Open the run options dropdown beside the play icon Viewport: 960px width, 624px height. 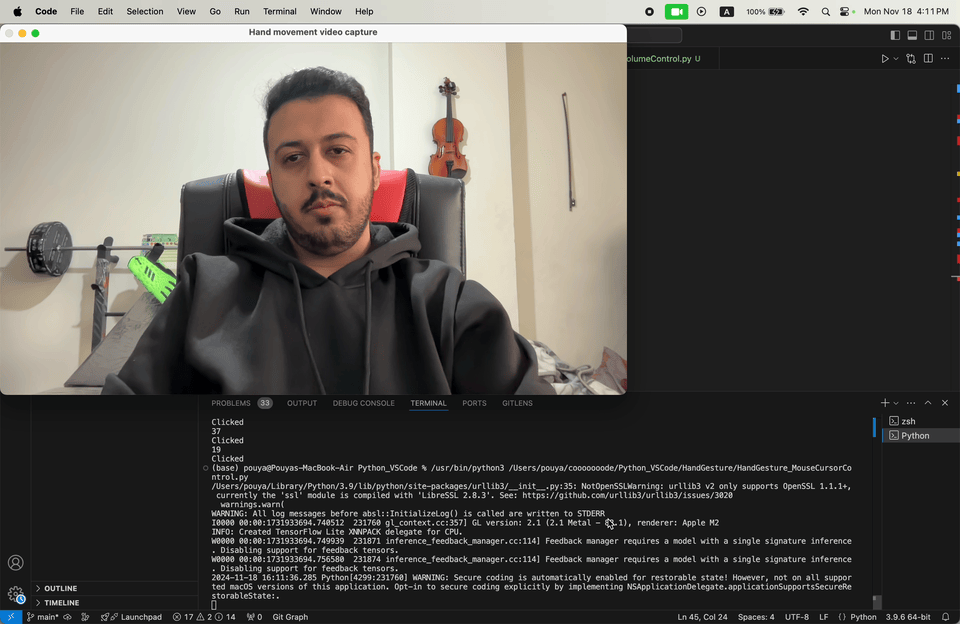[896, 59]
